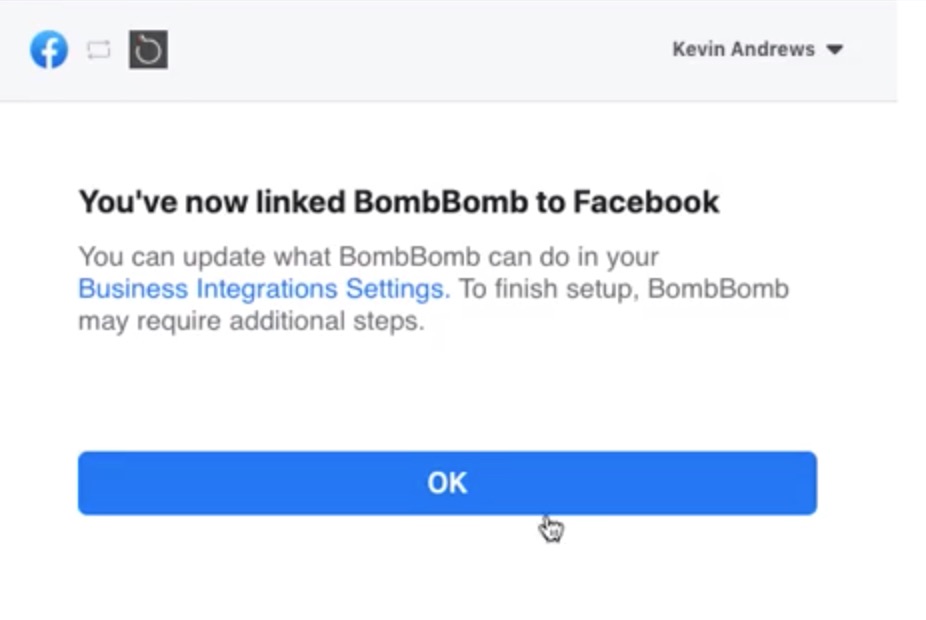Confirm with the blue OK button
This screenshot has width=926, height=620.
447,483
